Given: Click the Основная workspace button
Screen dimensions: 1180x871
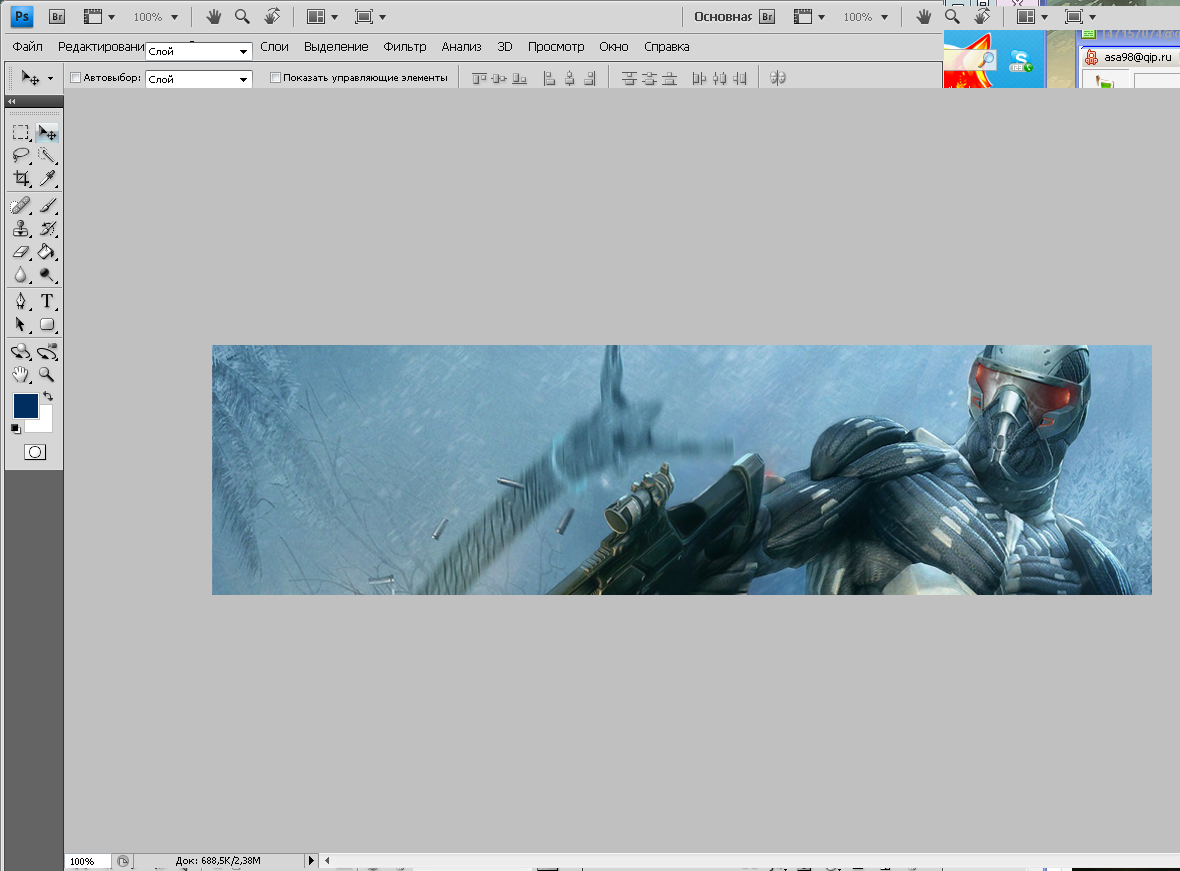Looking at the screenshot, I should pos(723,17).
